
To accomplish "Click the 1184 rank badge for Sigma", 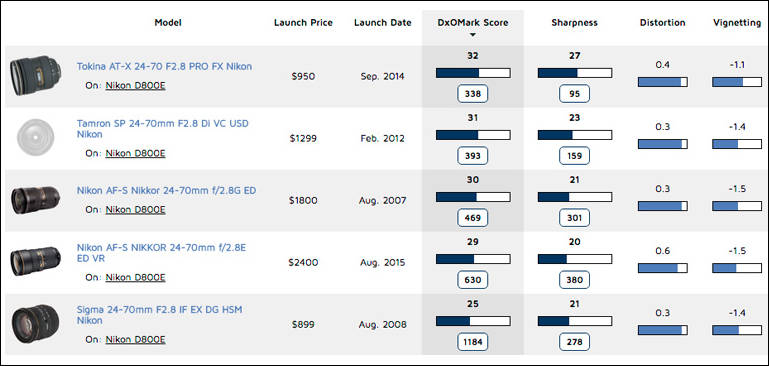I will pyautogui.click(x=473, y=342).
